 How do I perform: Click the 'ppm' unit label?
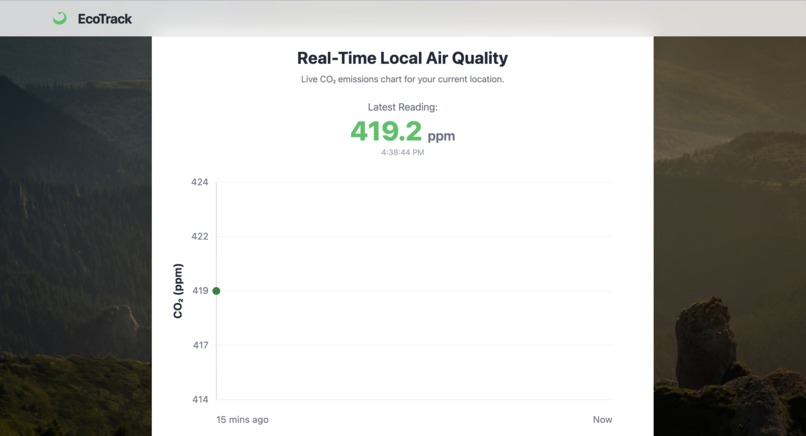pyautogui.click(x=441, y=136)
